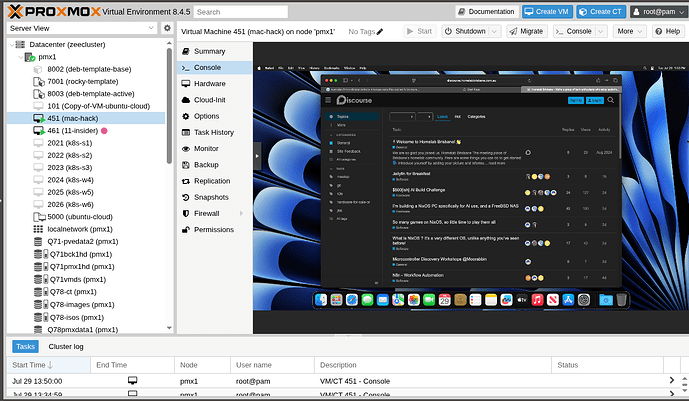Open Hardware panel for the VM

coord(209,83)
